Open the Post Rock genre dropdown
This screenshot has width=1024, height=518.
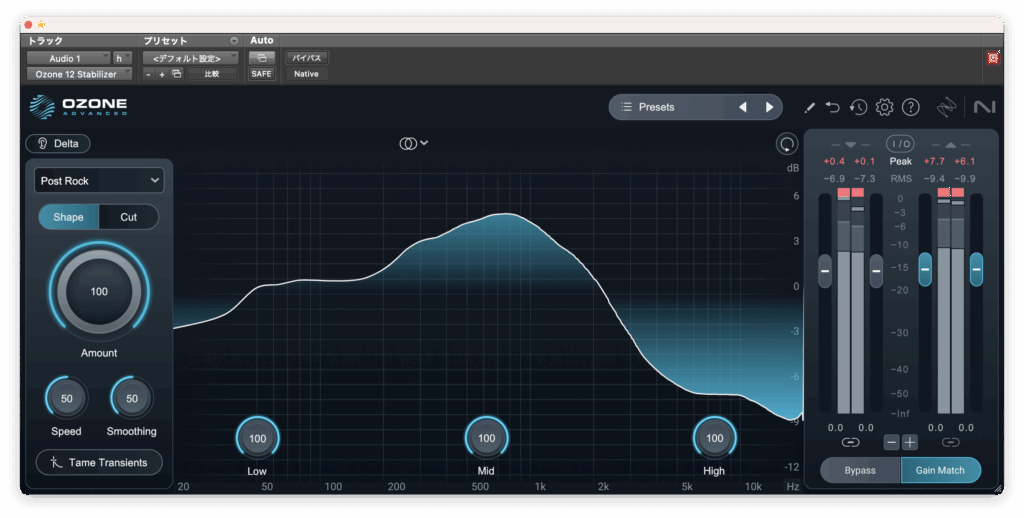coord(99,181)
